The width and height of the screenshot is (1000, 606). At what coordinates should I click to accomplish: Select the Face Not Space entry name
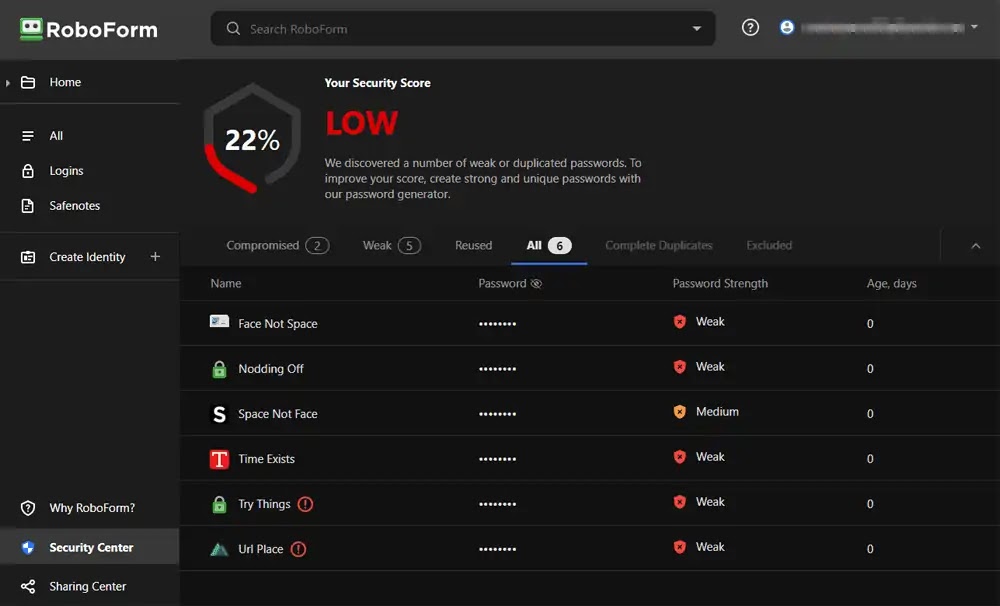(277, 324)
